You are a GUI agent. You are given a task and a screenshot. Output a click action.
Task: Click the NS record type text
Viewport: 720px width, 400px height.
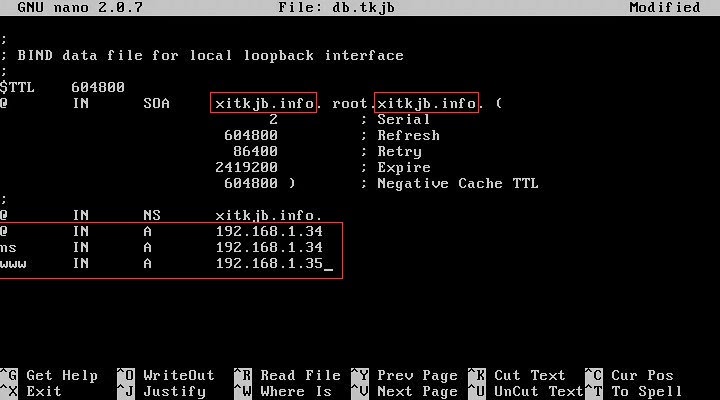[x=152, y=215]
